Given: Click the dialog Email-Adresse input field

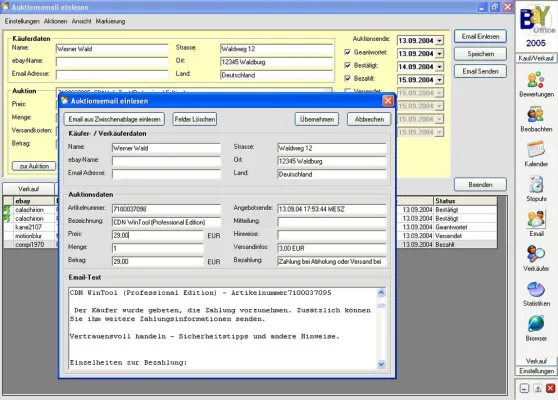Looking at the screenshot, I should pos(166,174).
